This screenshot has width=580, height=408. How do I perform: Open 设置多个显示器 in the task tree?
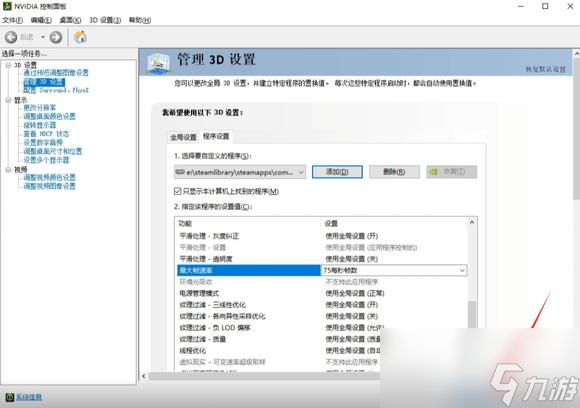tap(46, 160)
